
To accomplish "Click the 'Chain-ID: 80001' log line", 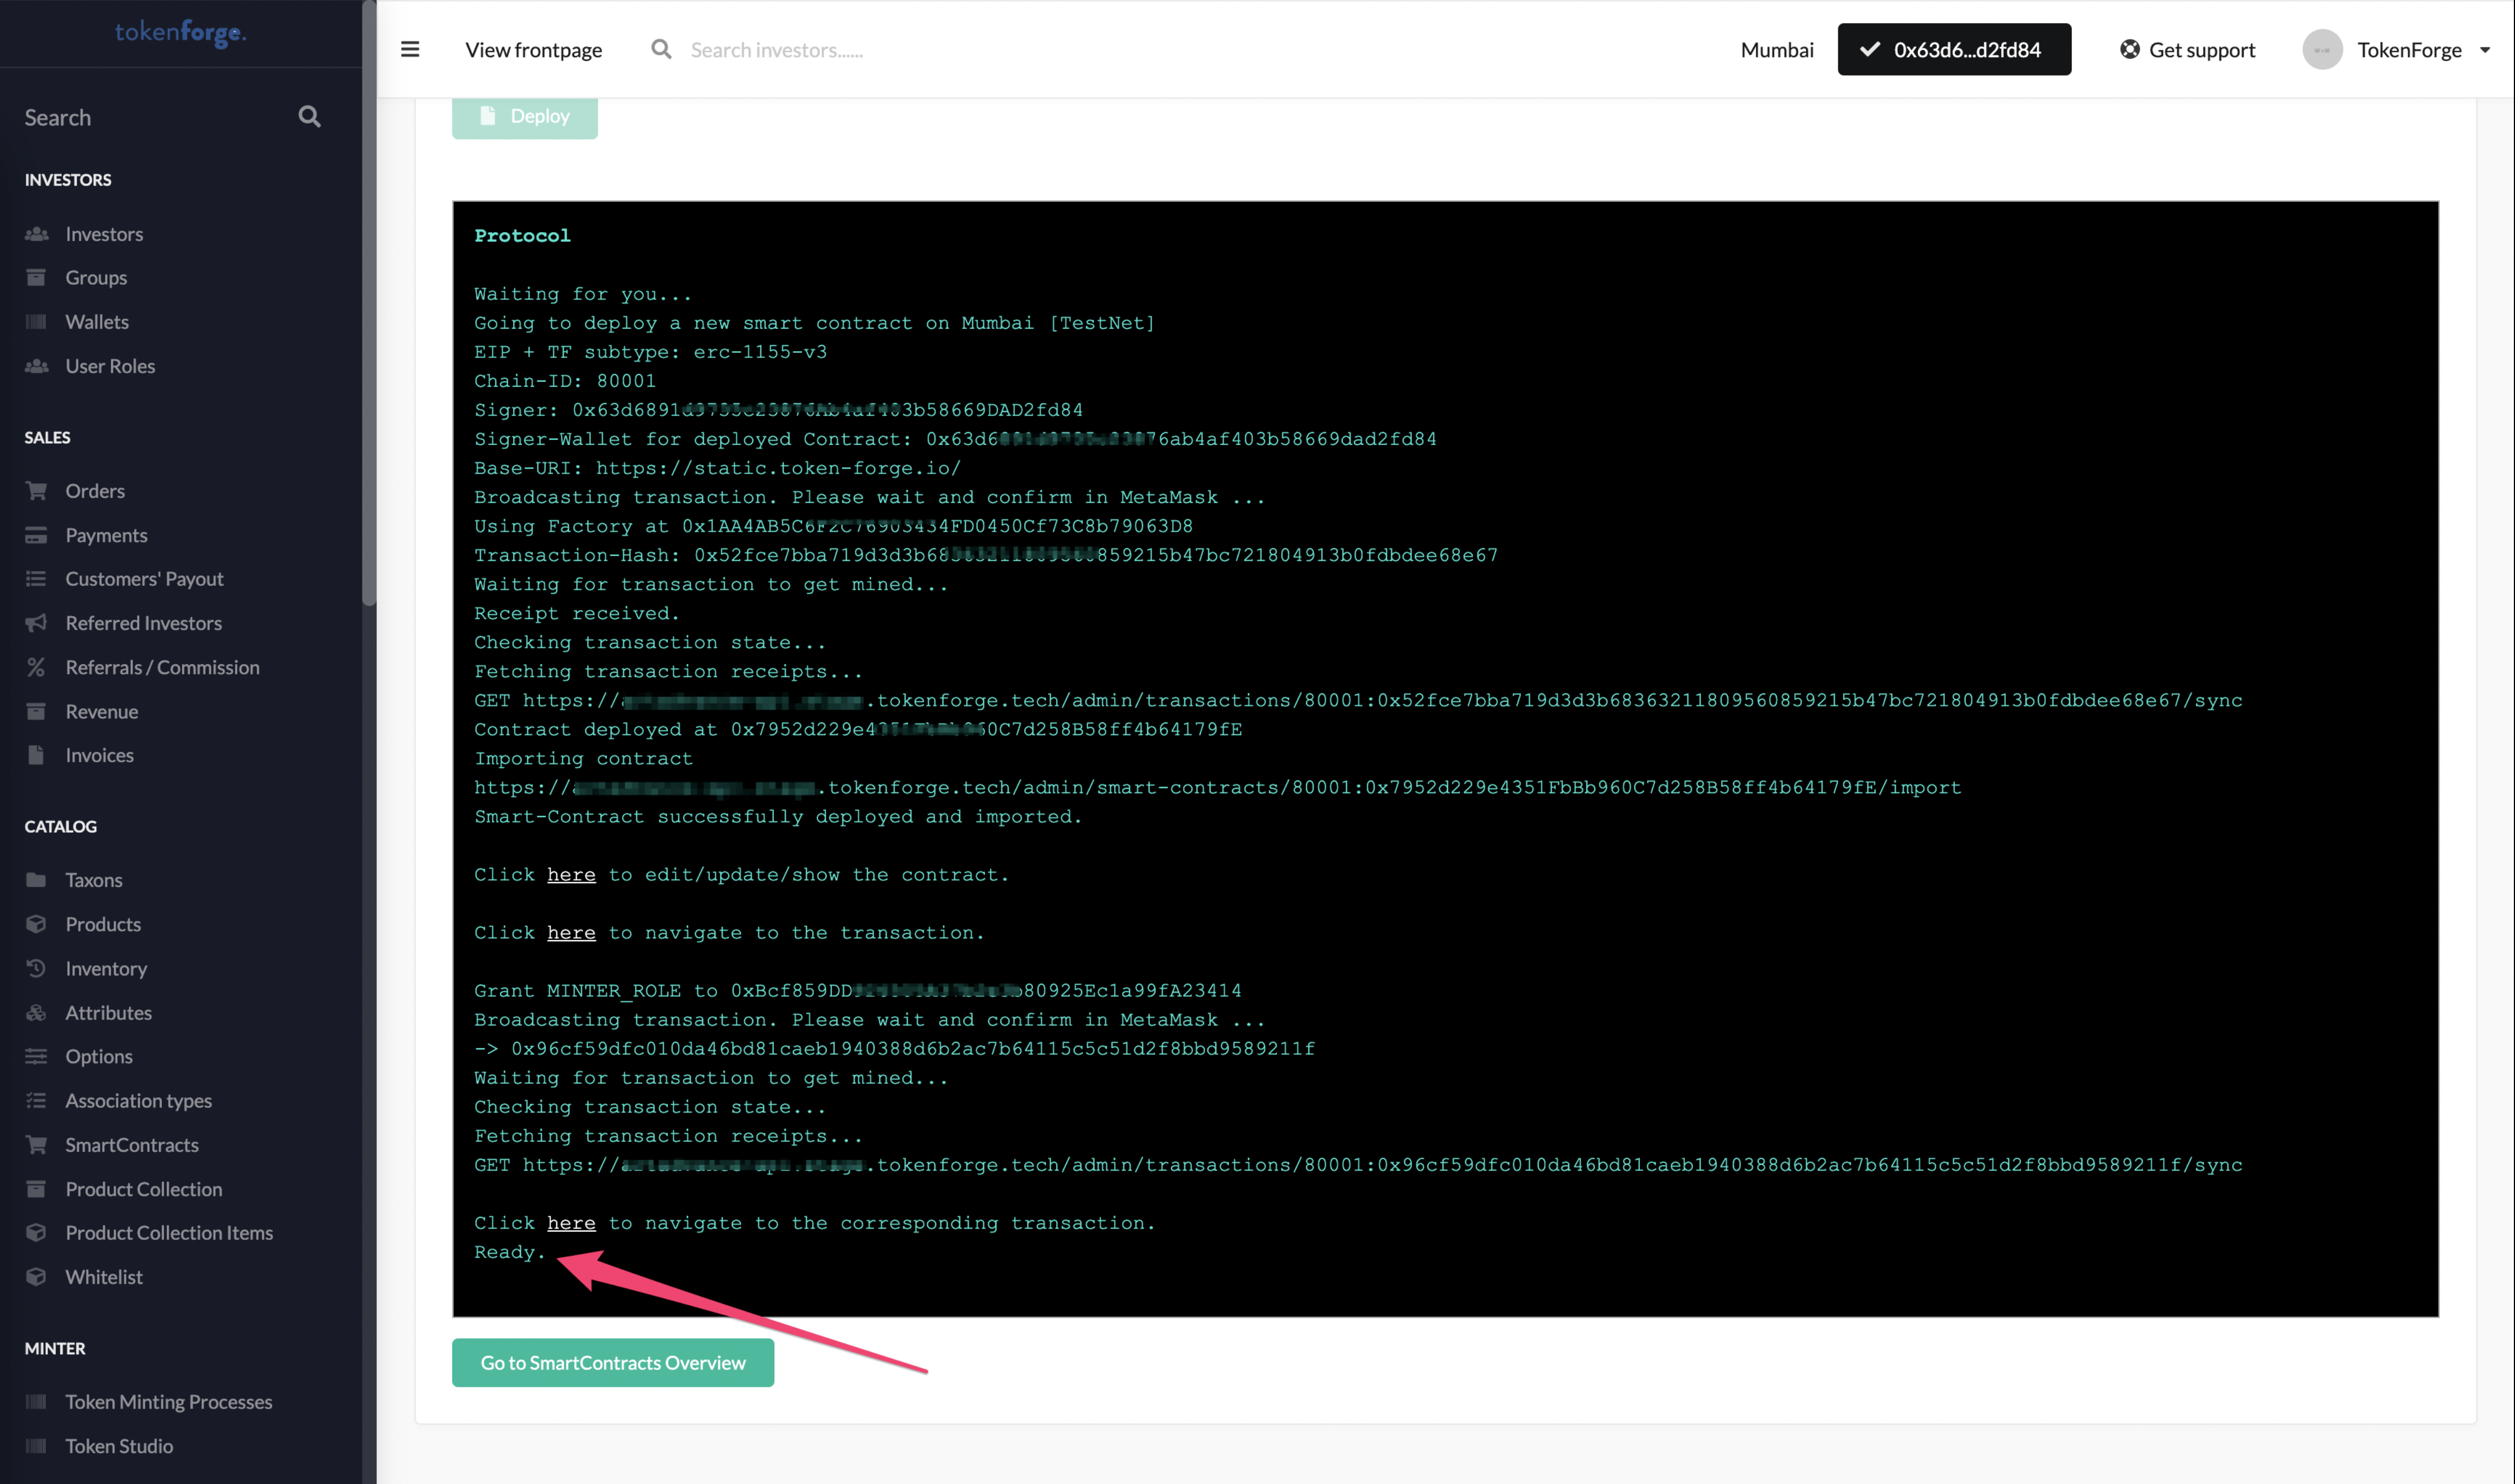I will (565, 381).
